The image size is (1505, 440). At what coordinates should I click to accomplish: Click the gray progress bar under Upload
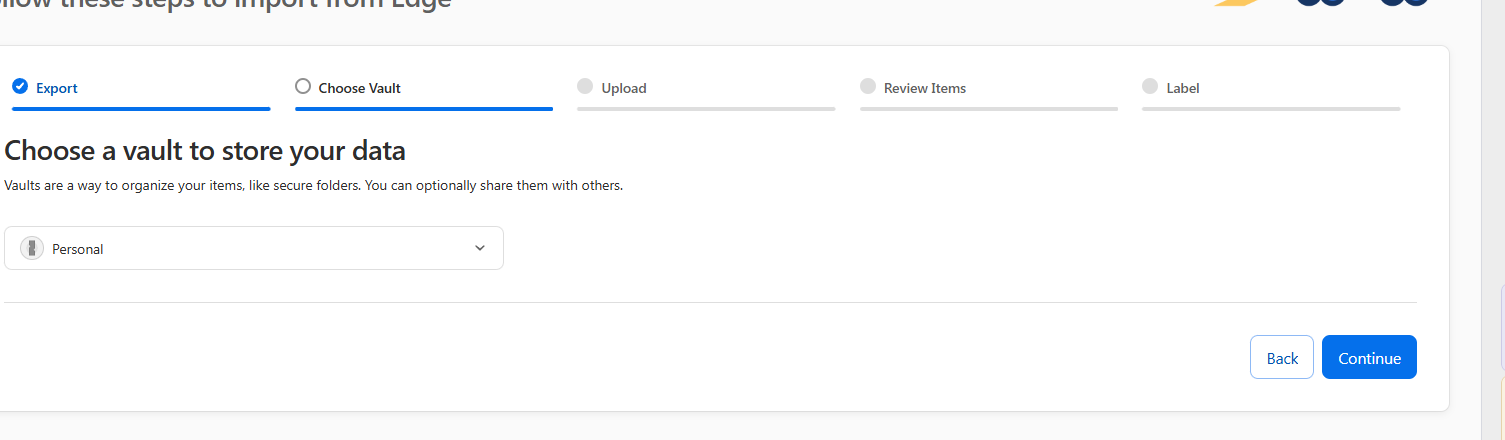[x=706, y=108]
